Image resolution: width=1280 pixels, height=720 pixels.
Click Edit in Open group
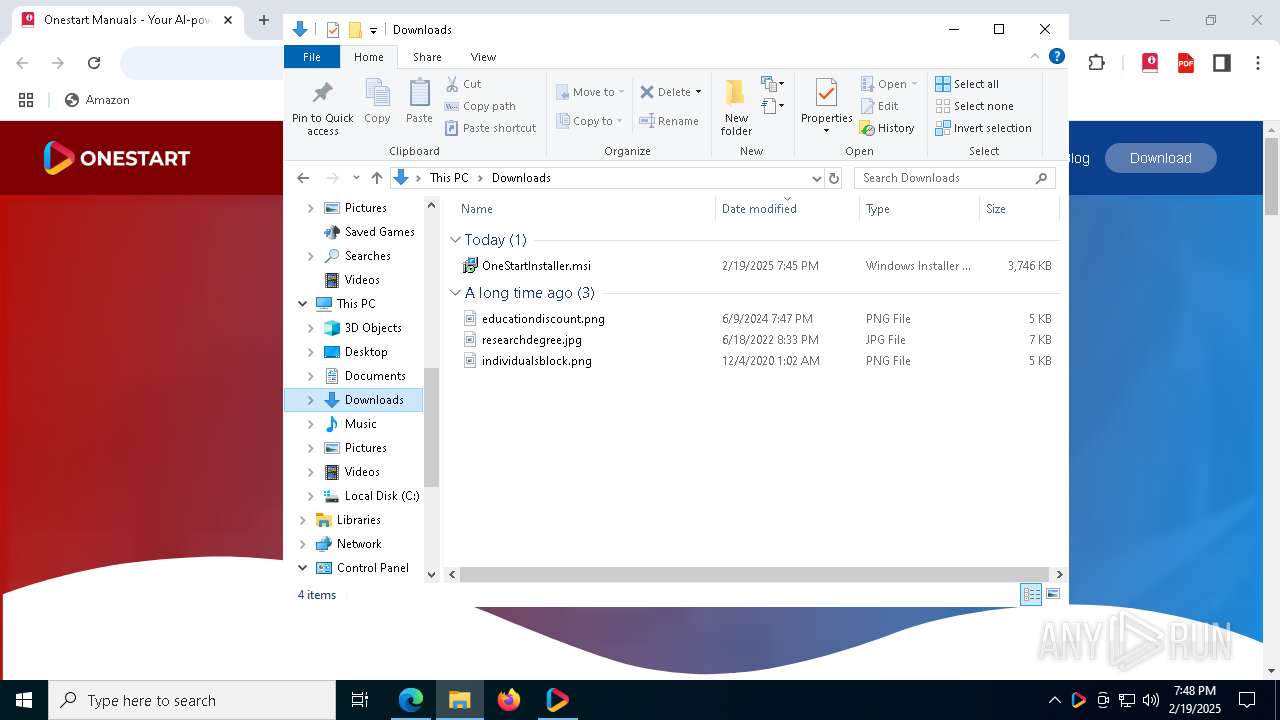880,106
